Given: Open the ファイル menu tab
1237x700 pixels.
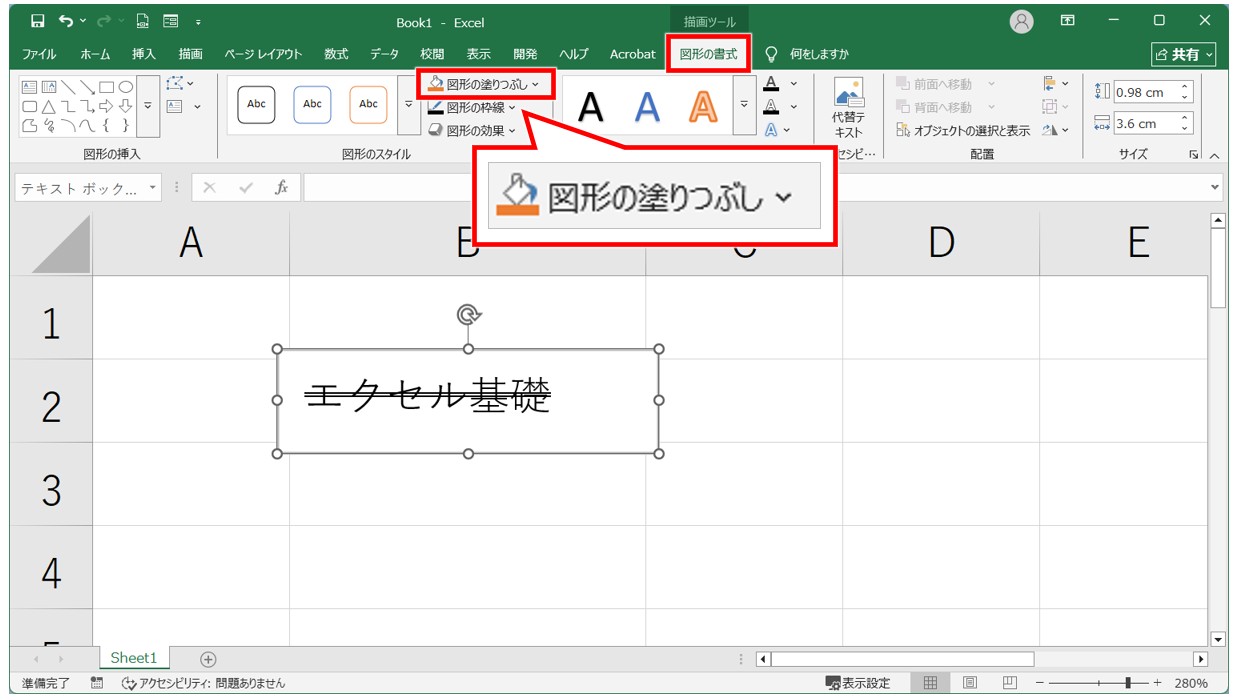Looking at the screenshot, I should 39,54.
